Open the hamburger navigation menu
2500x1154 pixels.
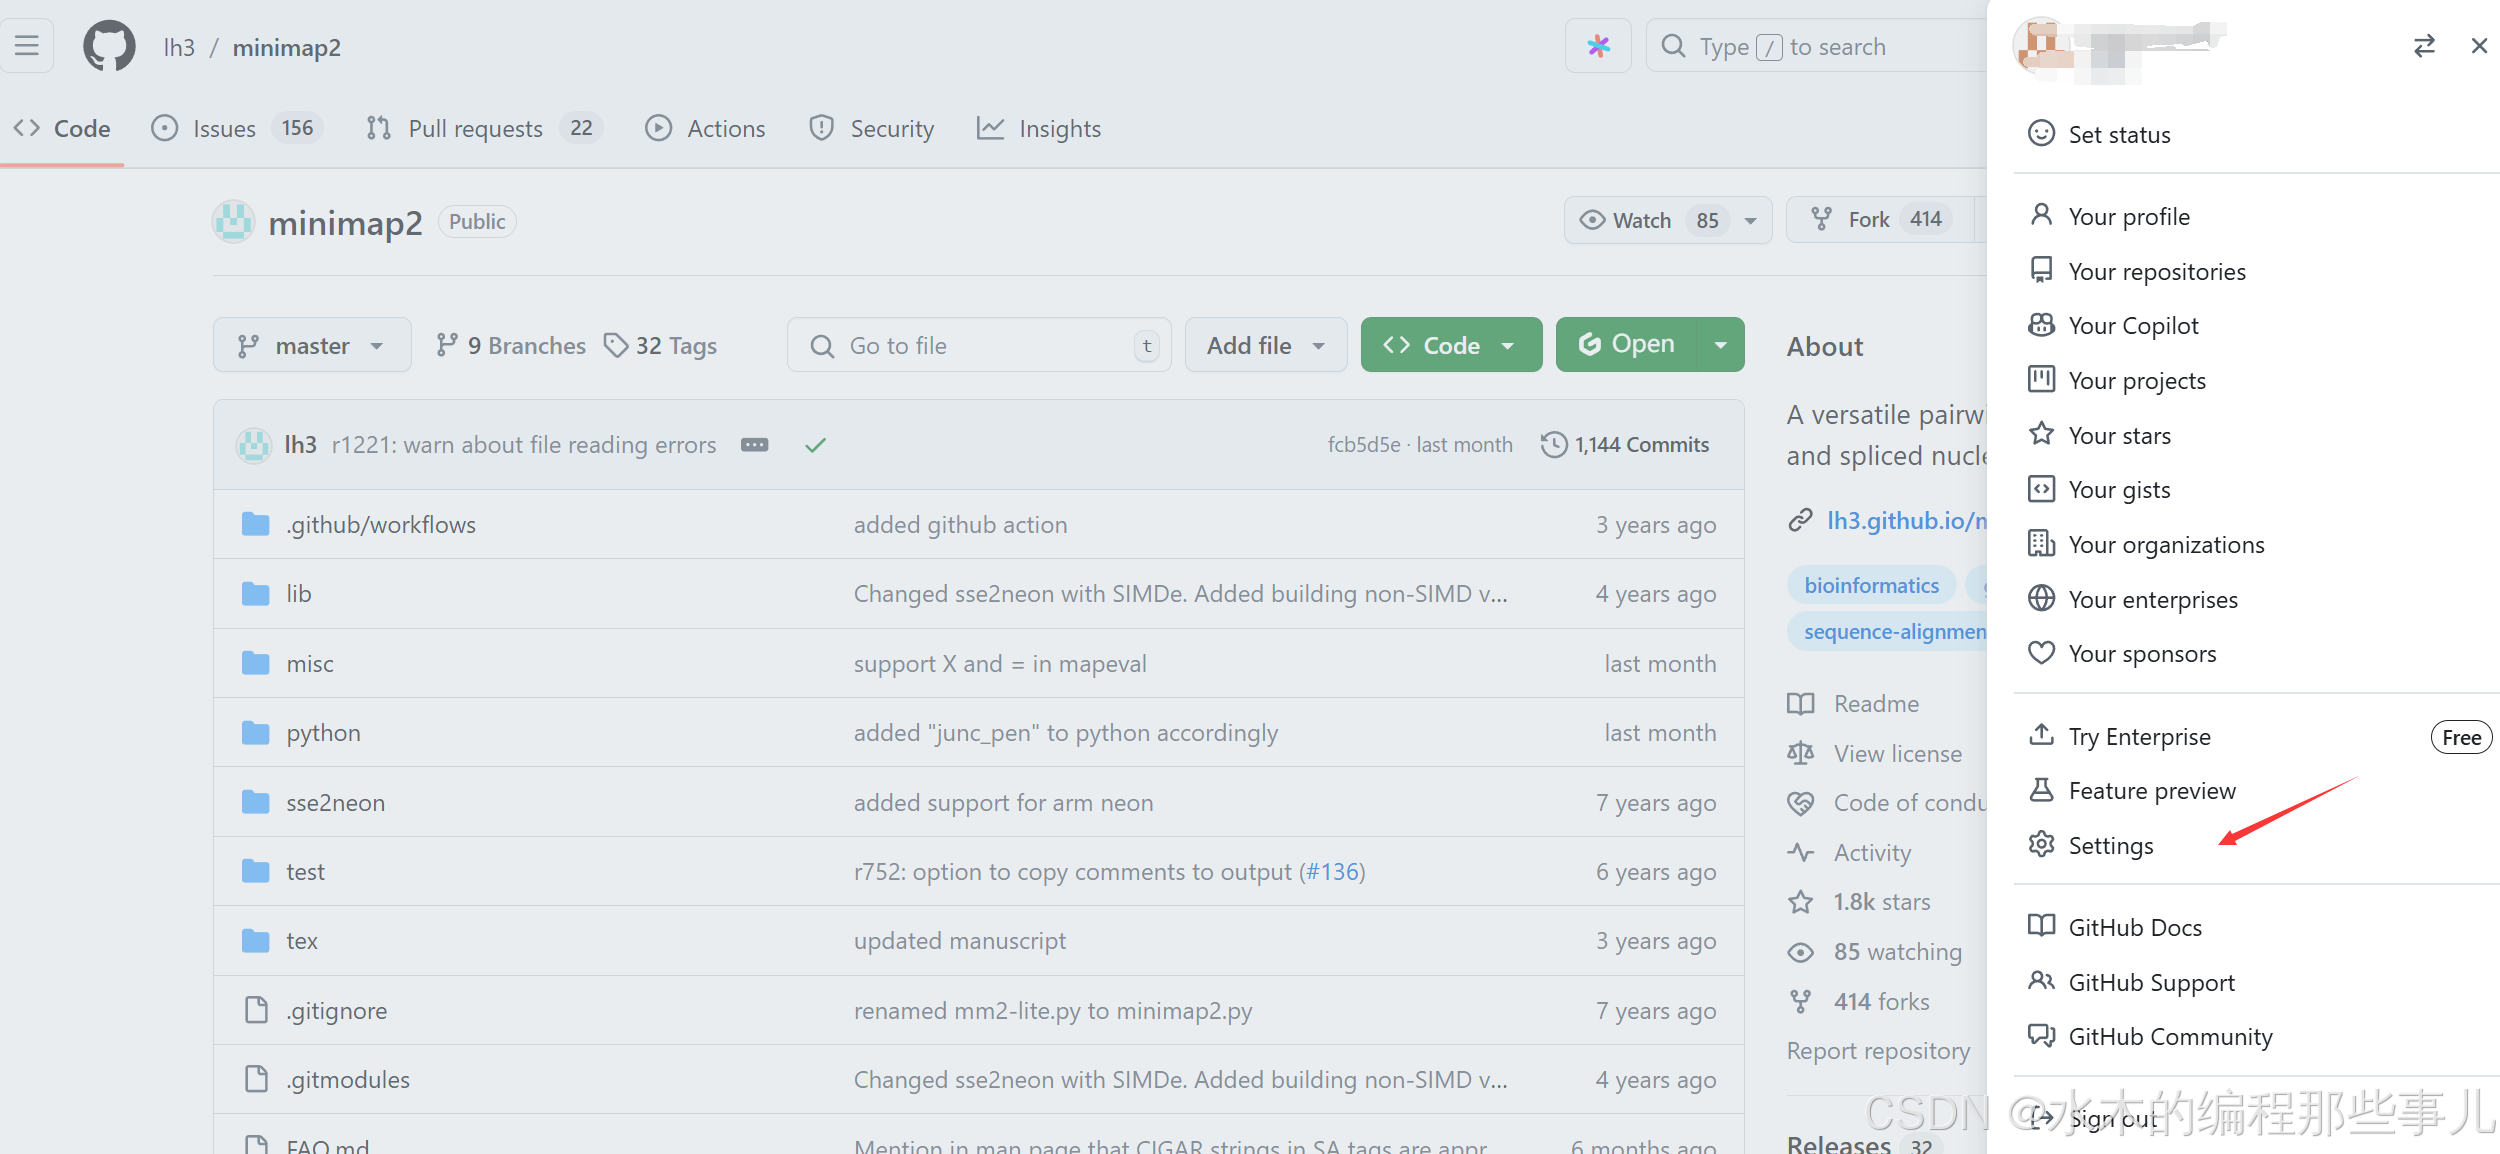pyautogui.click(x=27, y=46)
